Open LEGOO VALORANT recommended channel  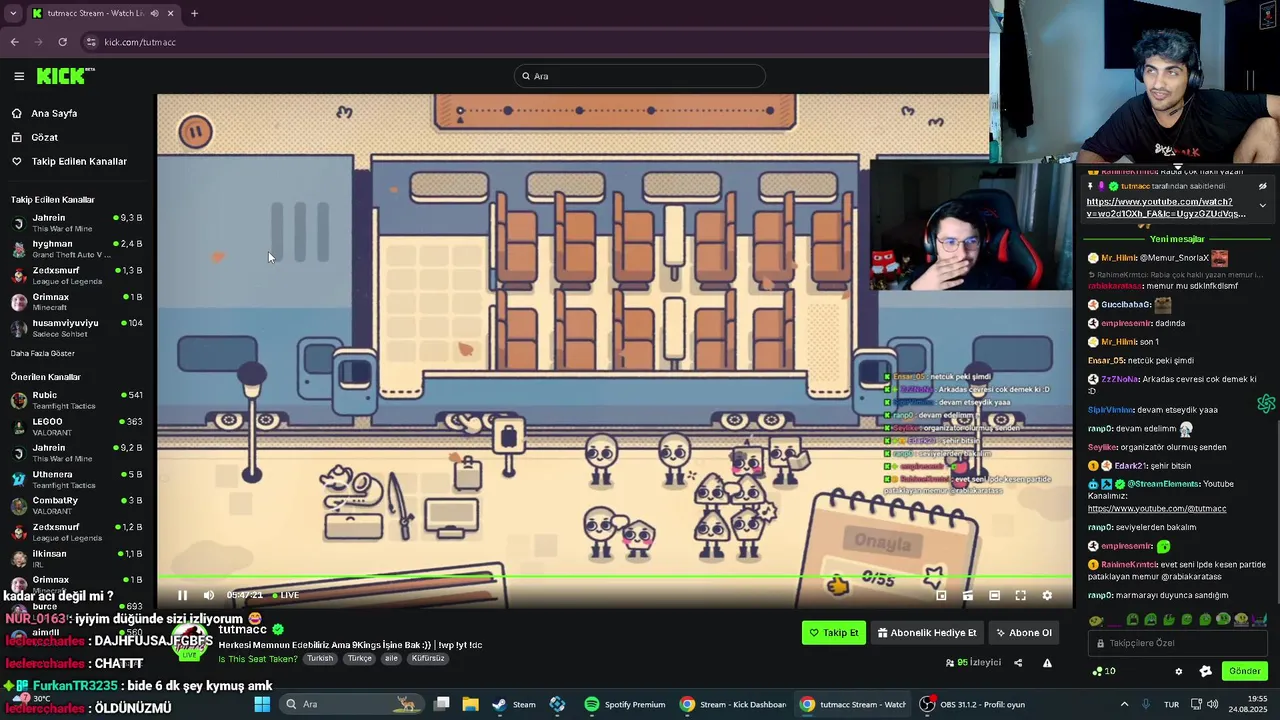point(77,426)
